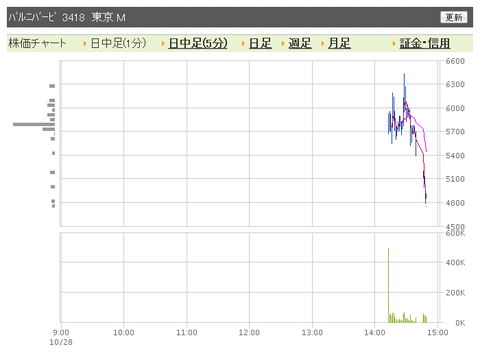480x364 pixels.
Task: Open the 証金・信用 margin page
Action: [425, 43]
